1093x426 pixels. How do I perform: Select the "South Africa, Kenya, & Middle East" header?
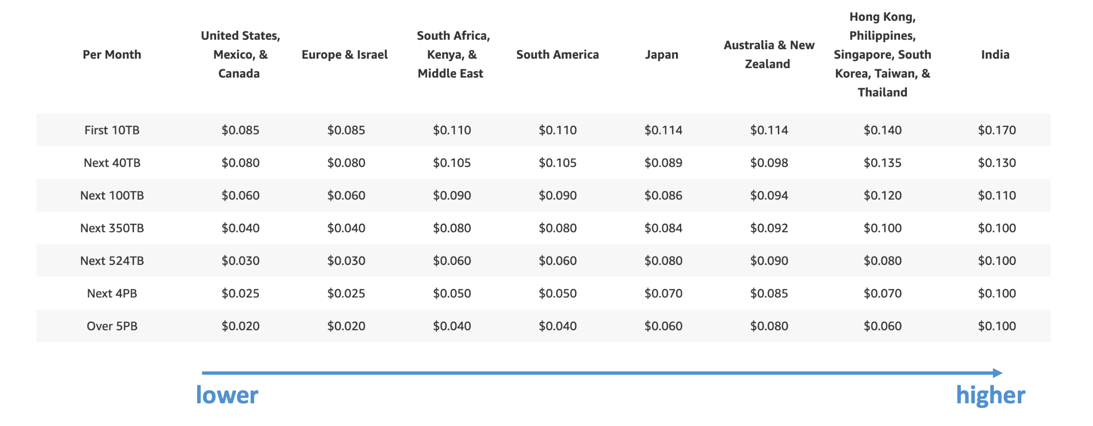(x=453, y=55)
